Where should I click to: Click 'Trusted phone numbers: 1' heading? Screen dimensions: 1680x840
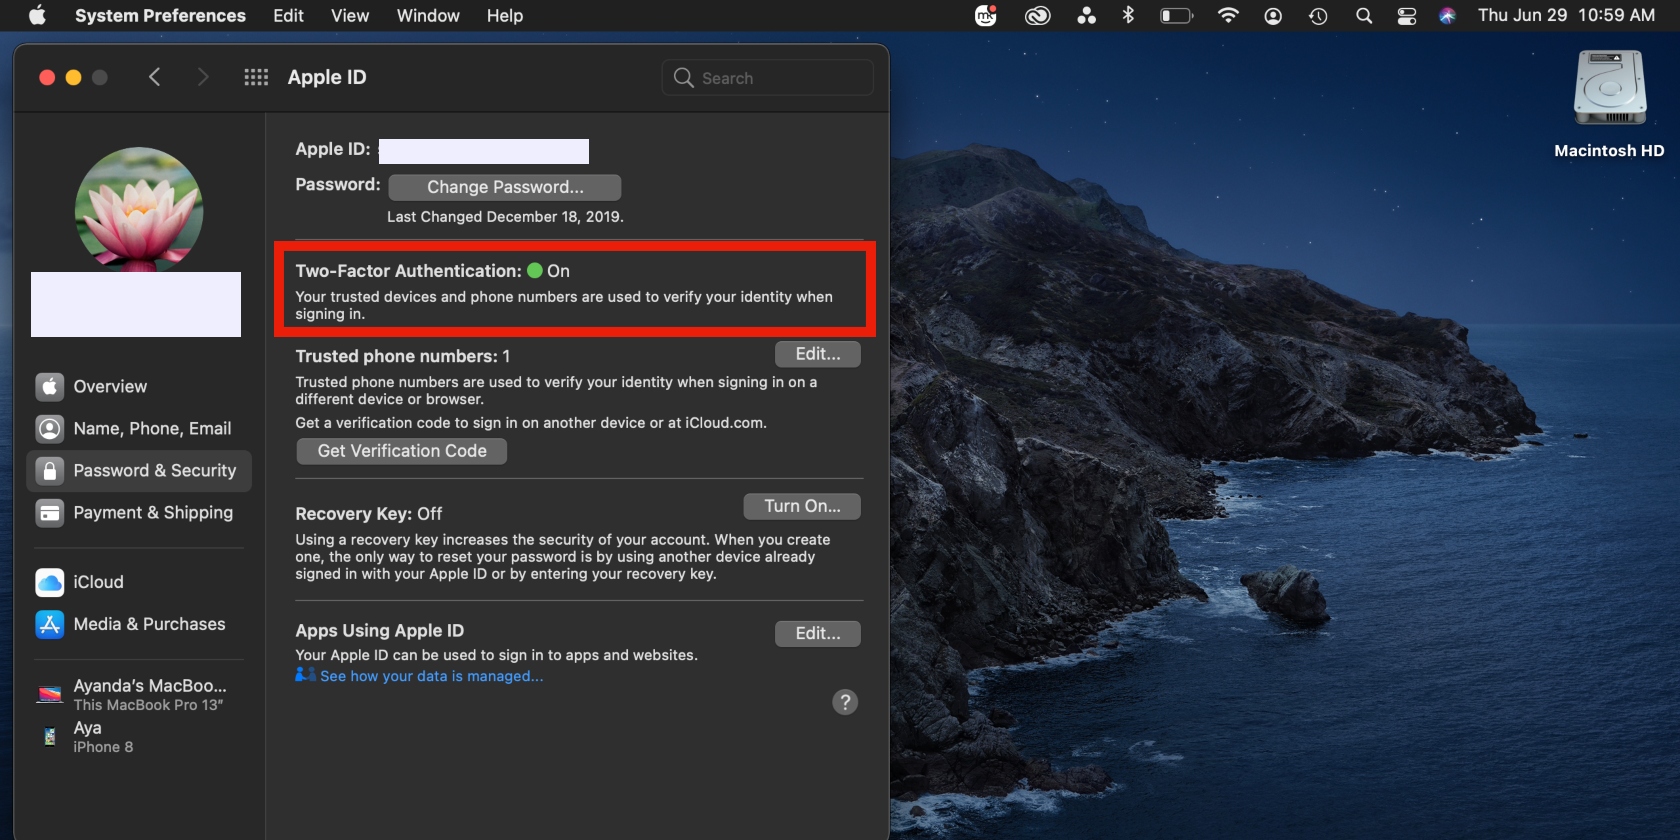402,356
